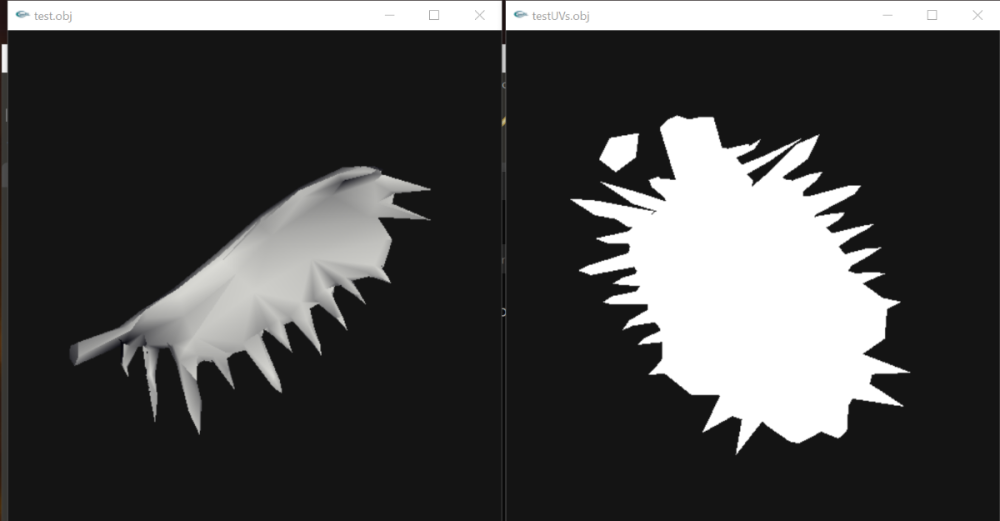Image resolution: width=1000 pixels, height=521 pixels.
Task: Minimize the testUVs.obj viewer window
Action: [x=887, y=15]
